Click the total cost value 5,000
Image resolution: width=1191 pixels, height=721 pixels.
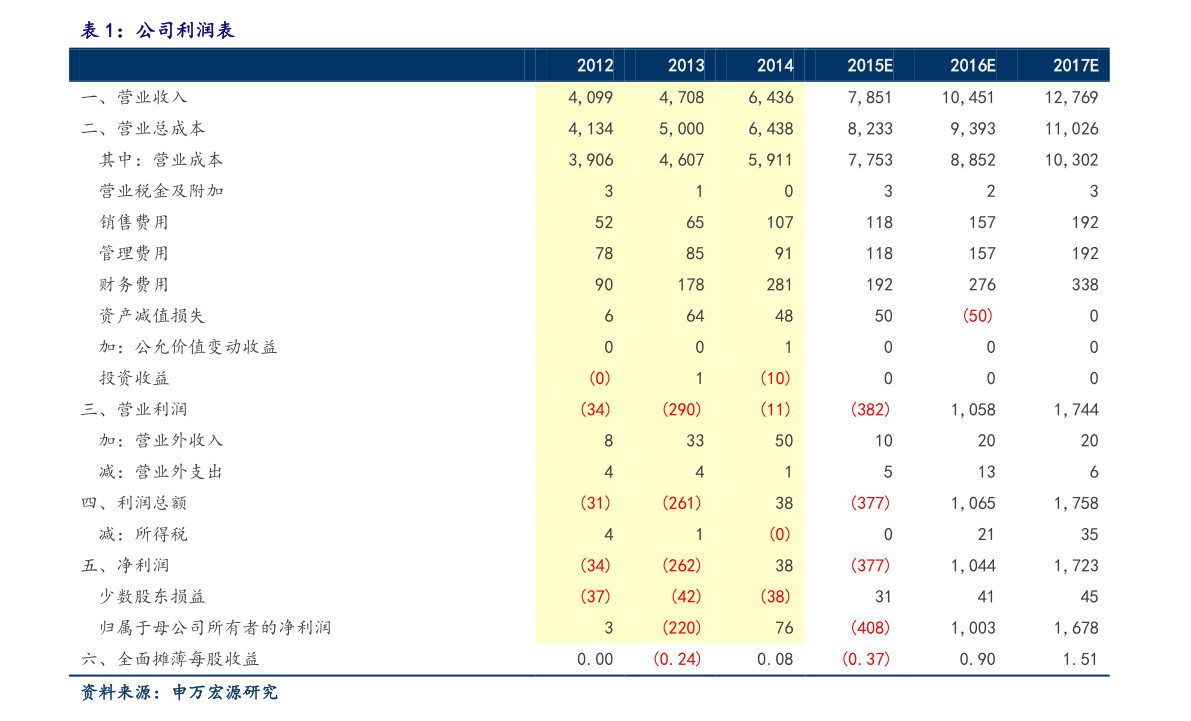point(681,128)
